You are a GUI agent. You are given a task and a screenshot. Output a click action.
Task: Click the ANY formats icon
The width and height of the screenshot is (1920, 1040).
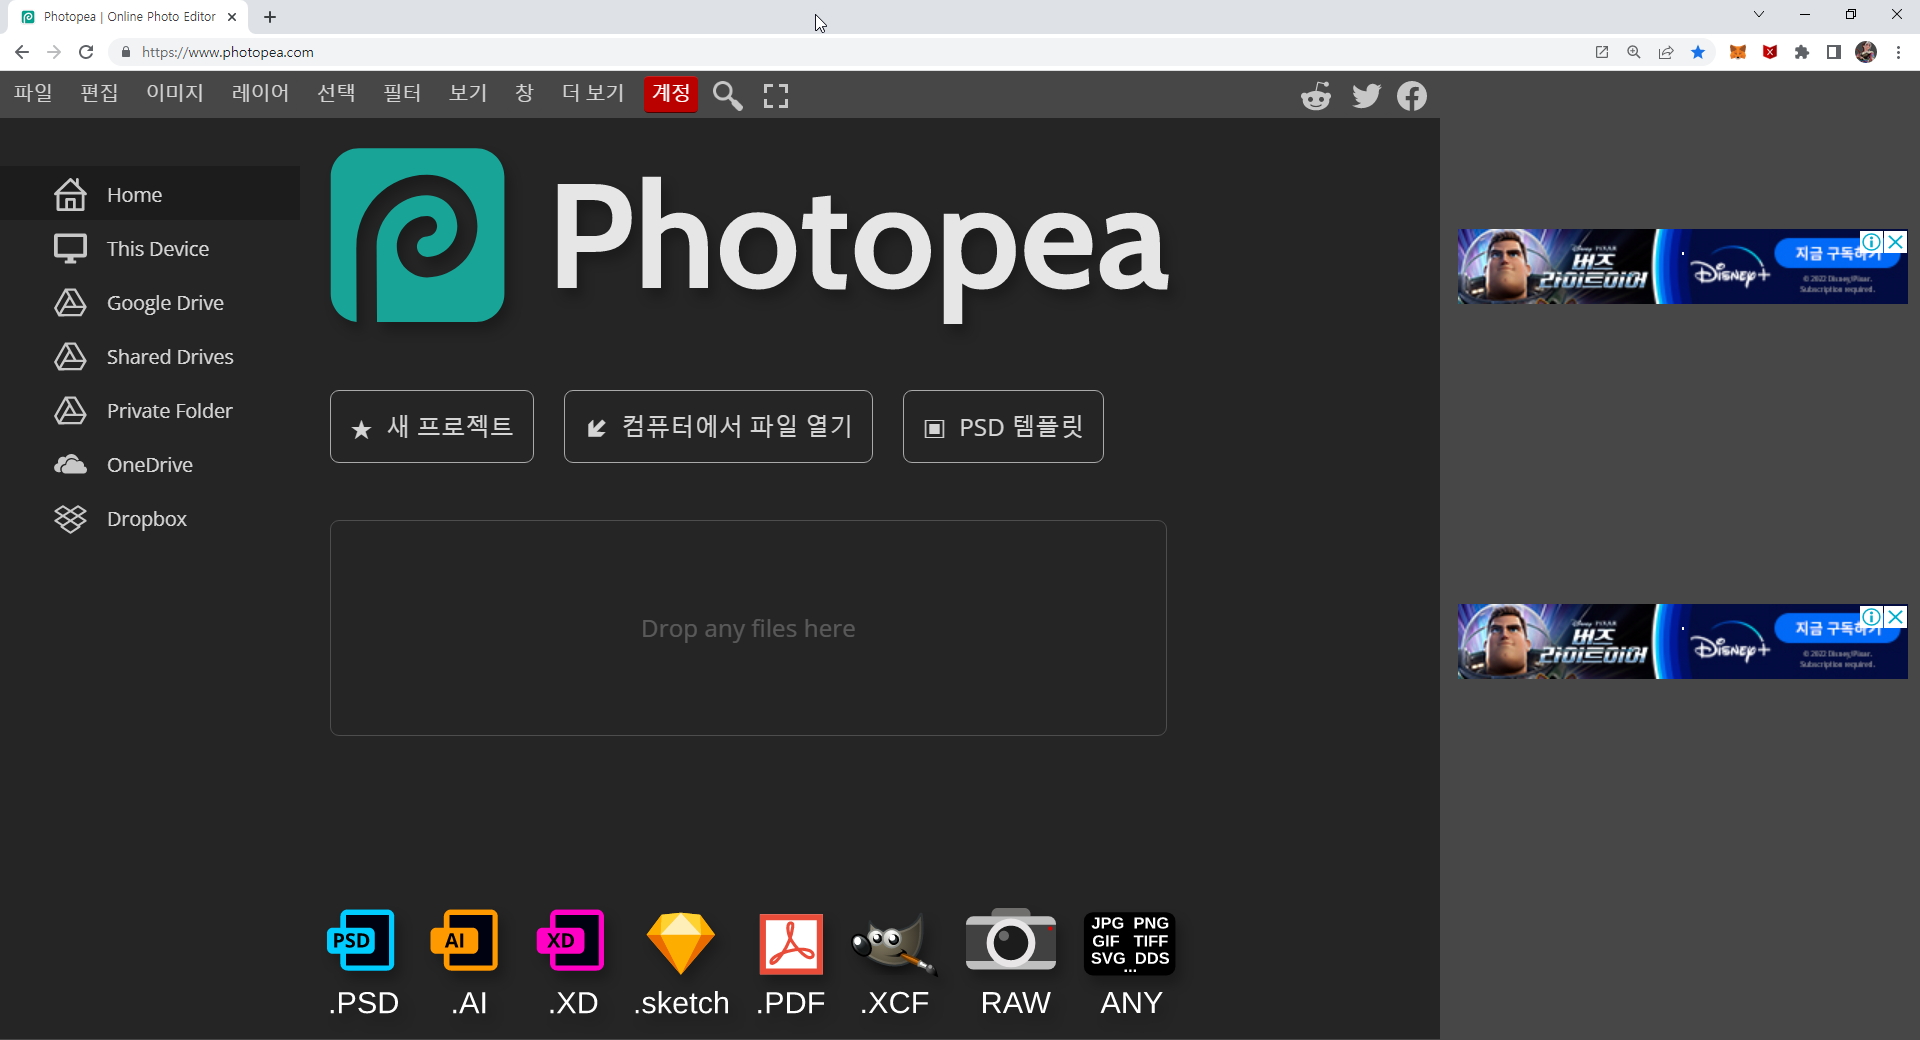point(1130,943)
